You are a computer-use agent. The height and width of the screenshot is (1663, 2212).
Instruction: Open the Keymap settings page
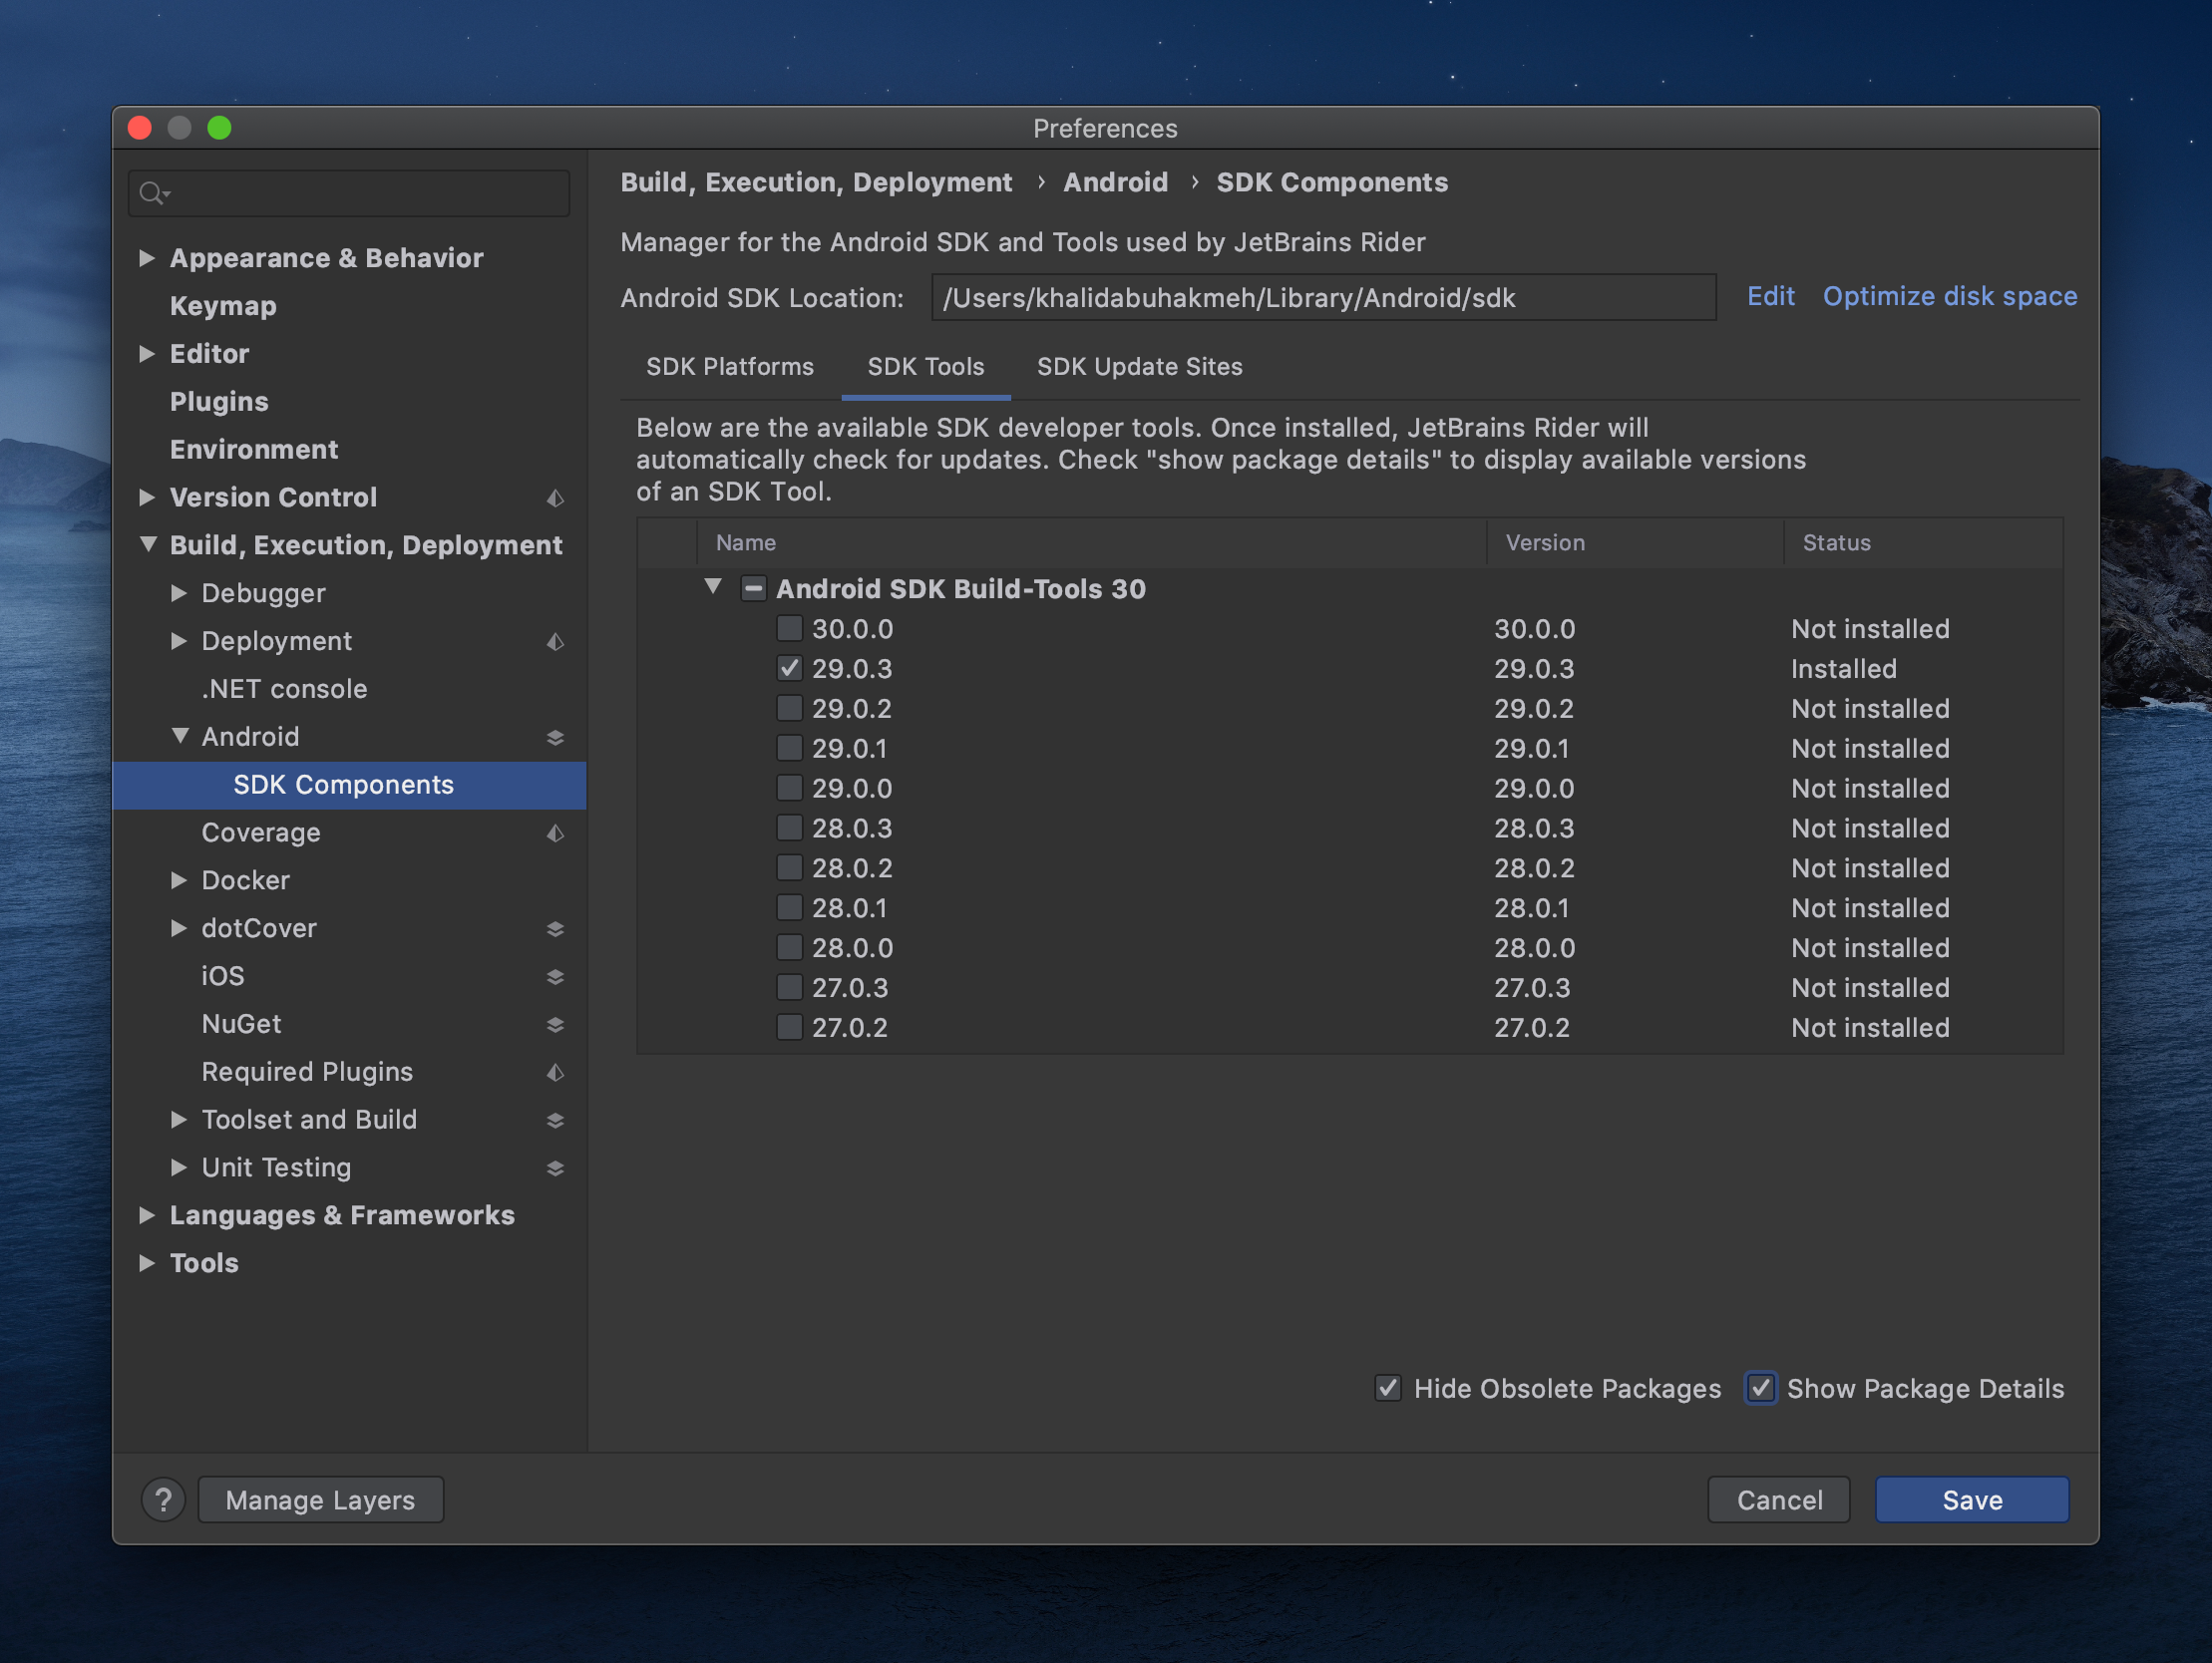click(223, 306)
